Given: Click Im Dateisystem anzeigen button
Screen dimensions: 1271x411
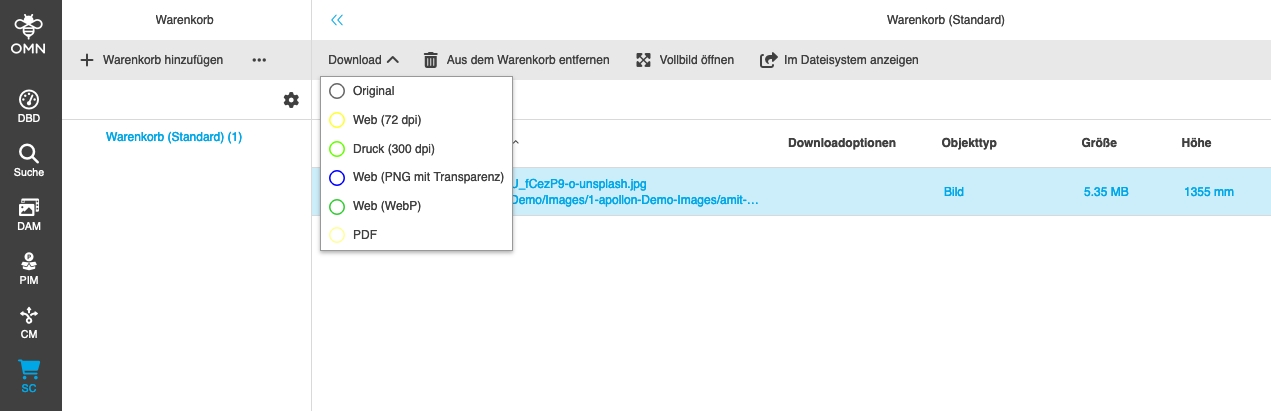Looking at the screenshot, I should point(839,60).
